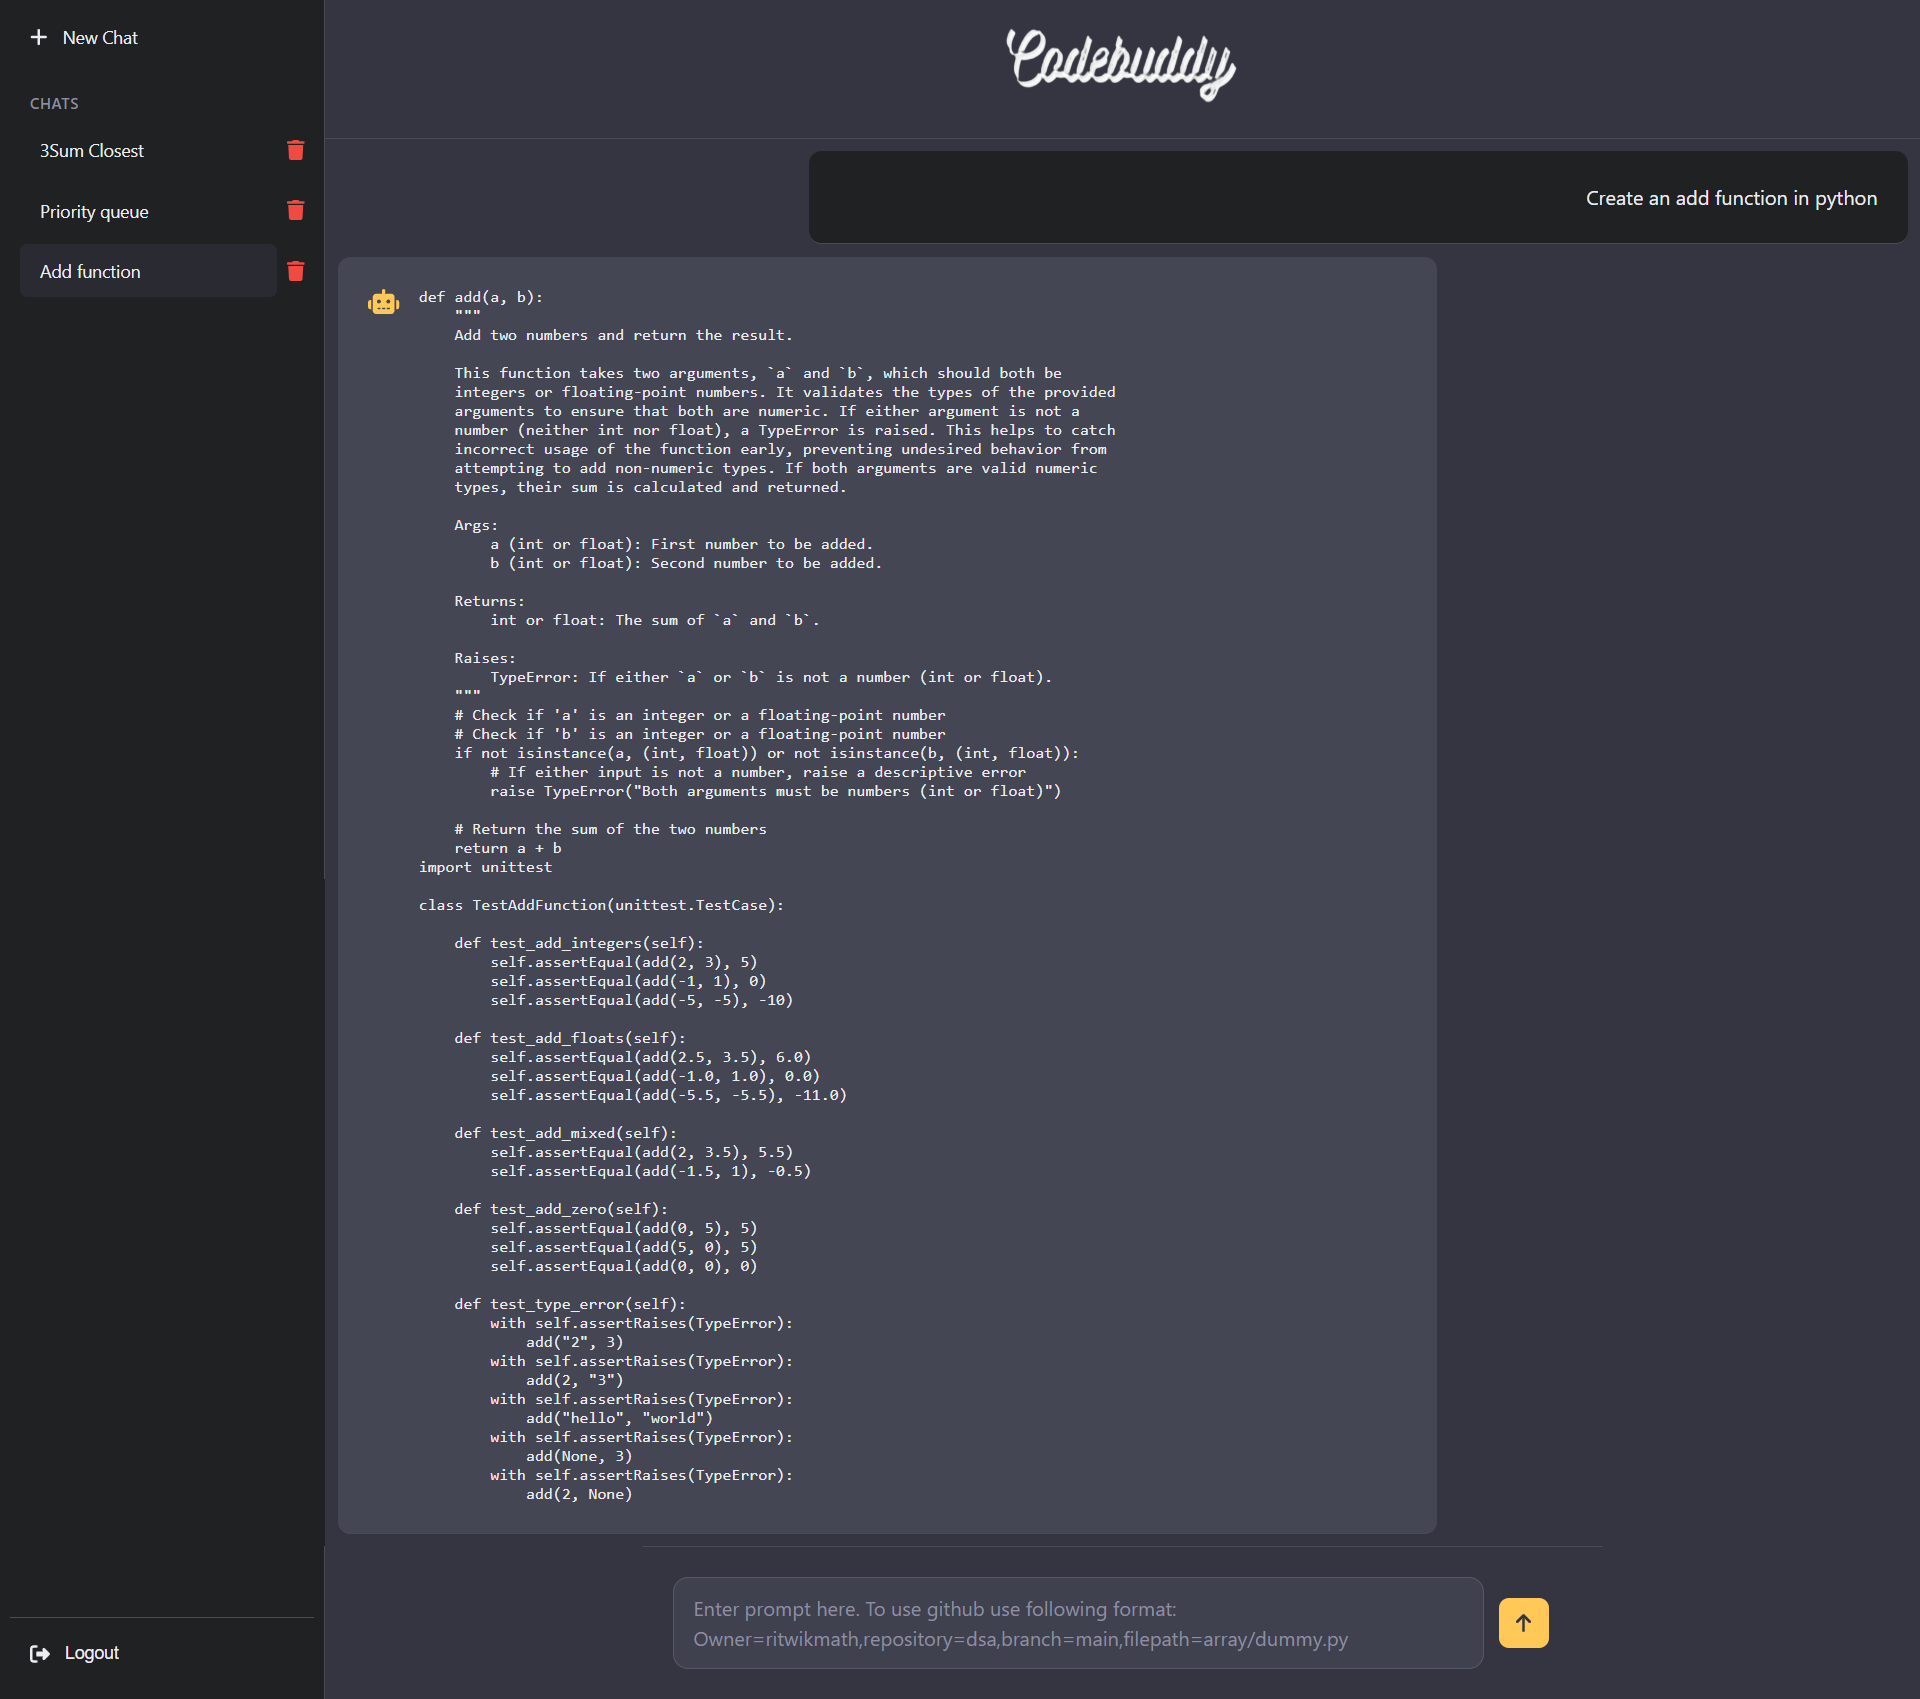Click the Codebuddy logo
1920x1699 pixels.
tap(1121, 64)
